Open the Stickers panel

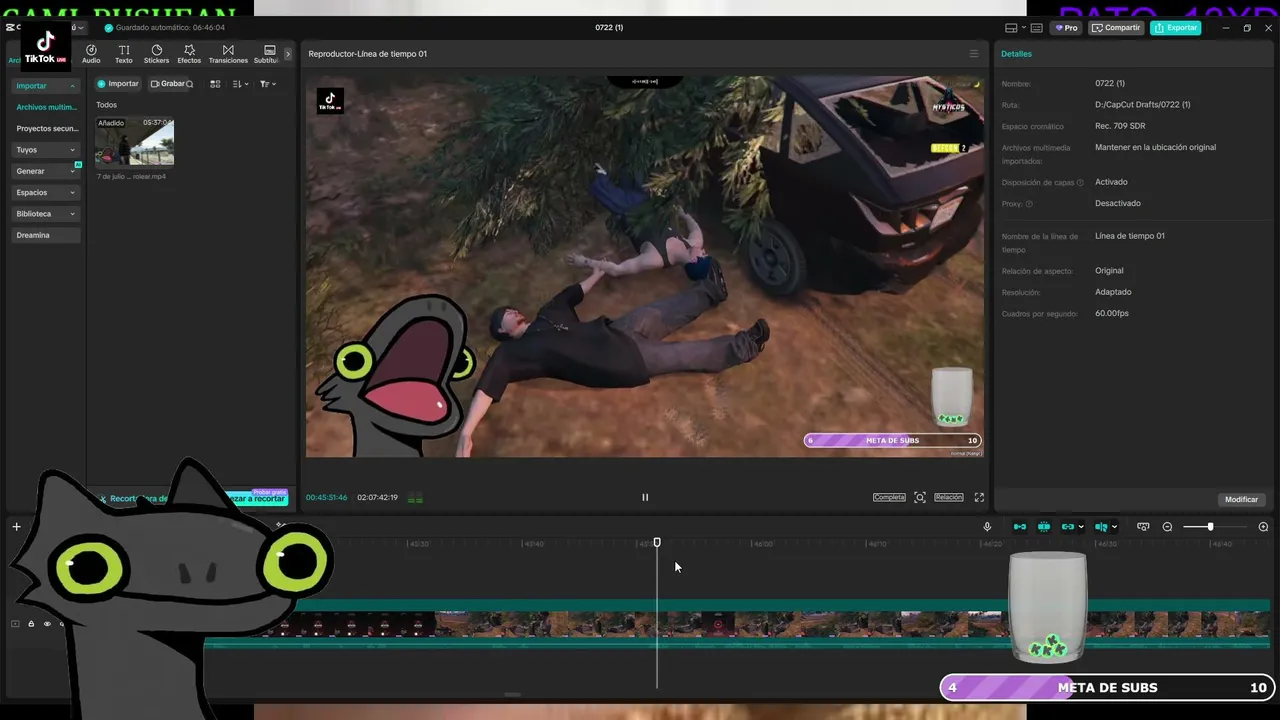coord(156,54)
